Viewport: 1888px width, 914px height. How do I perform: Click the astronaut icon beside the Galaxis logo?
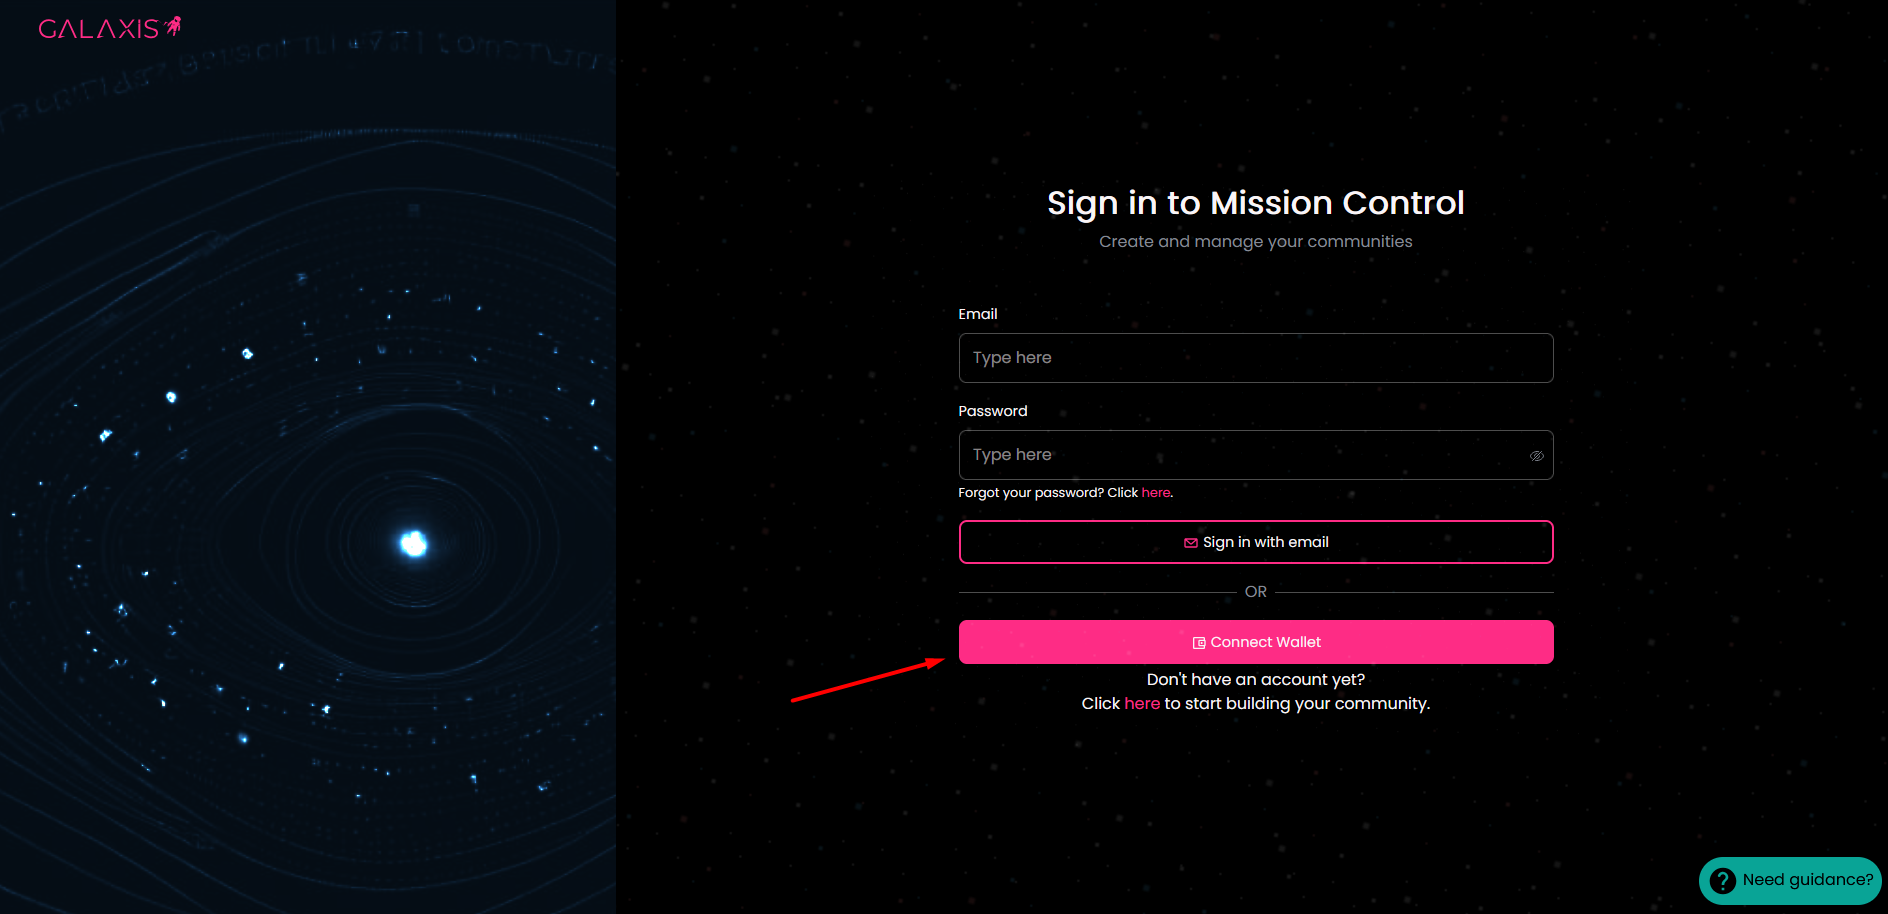click(174, 26)
